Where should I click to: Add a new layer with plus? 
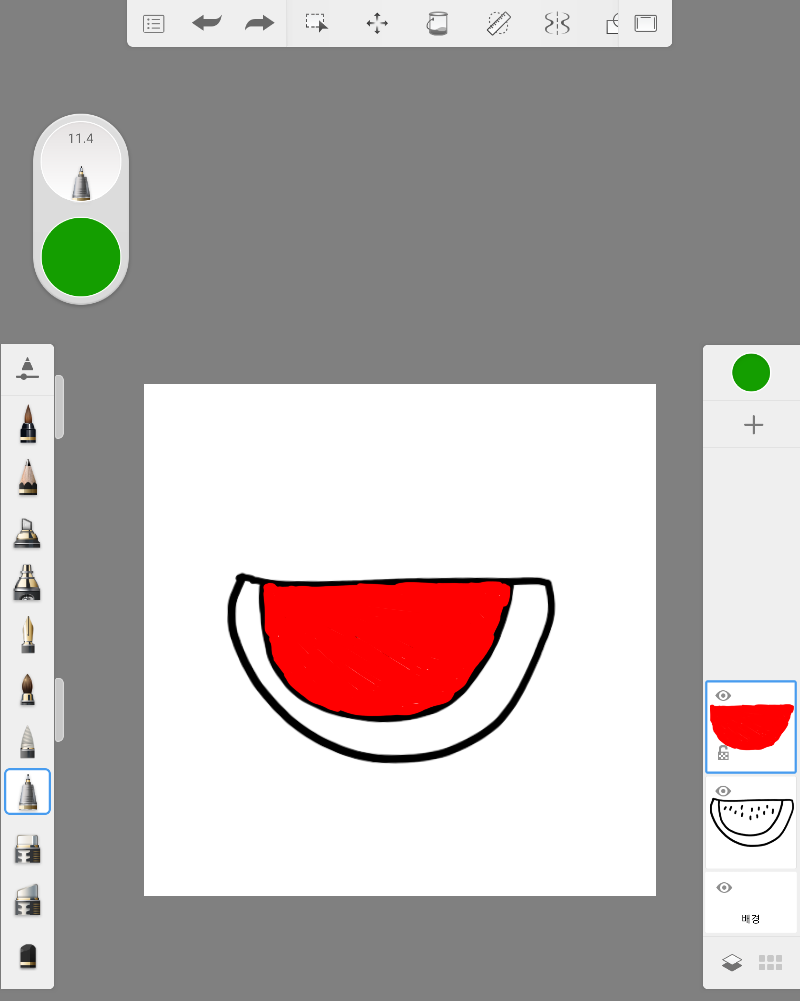(x=753, y=425)
